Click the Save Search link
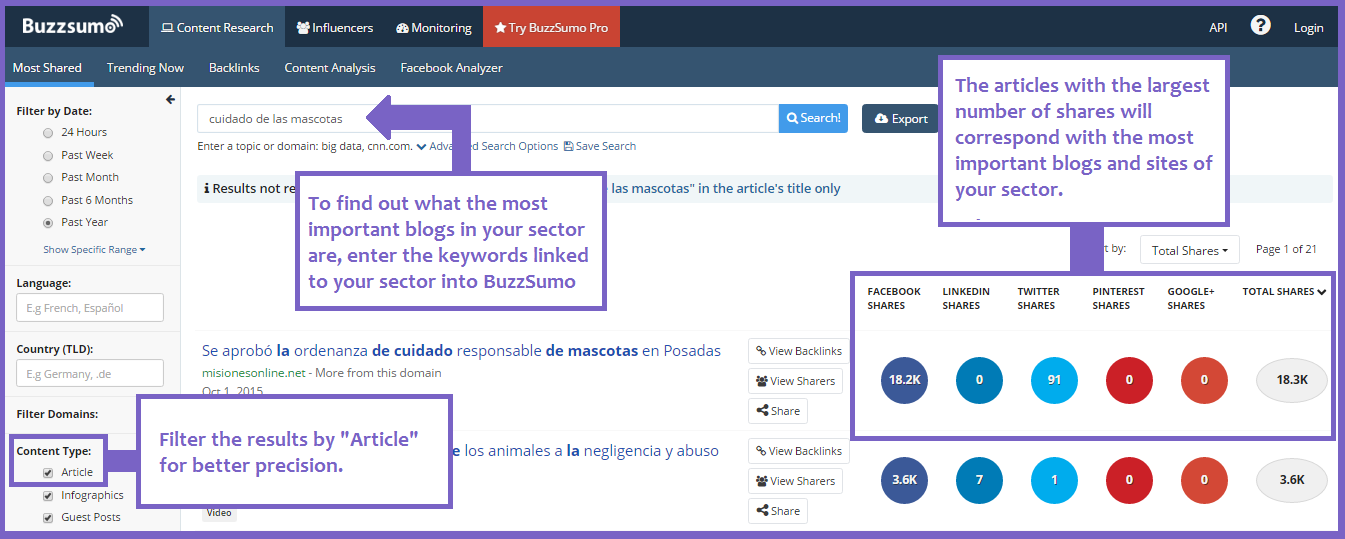Screen dimensions: 1345x539 (600, 146)
